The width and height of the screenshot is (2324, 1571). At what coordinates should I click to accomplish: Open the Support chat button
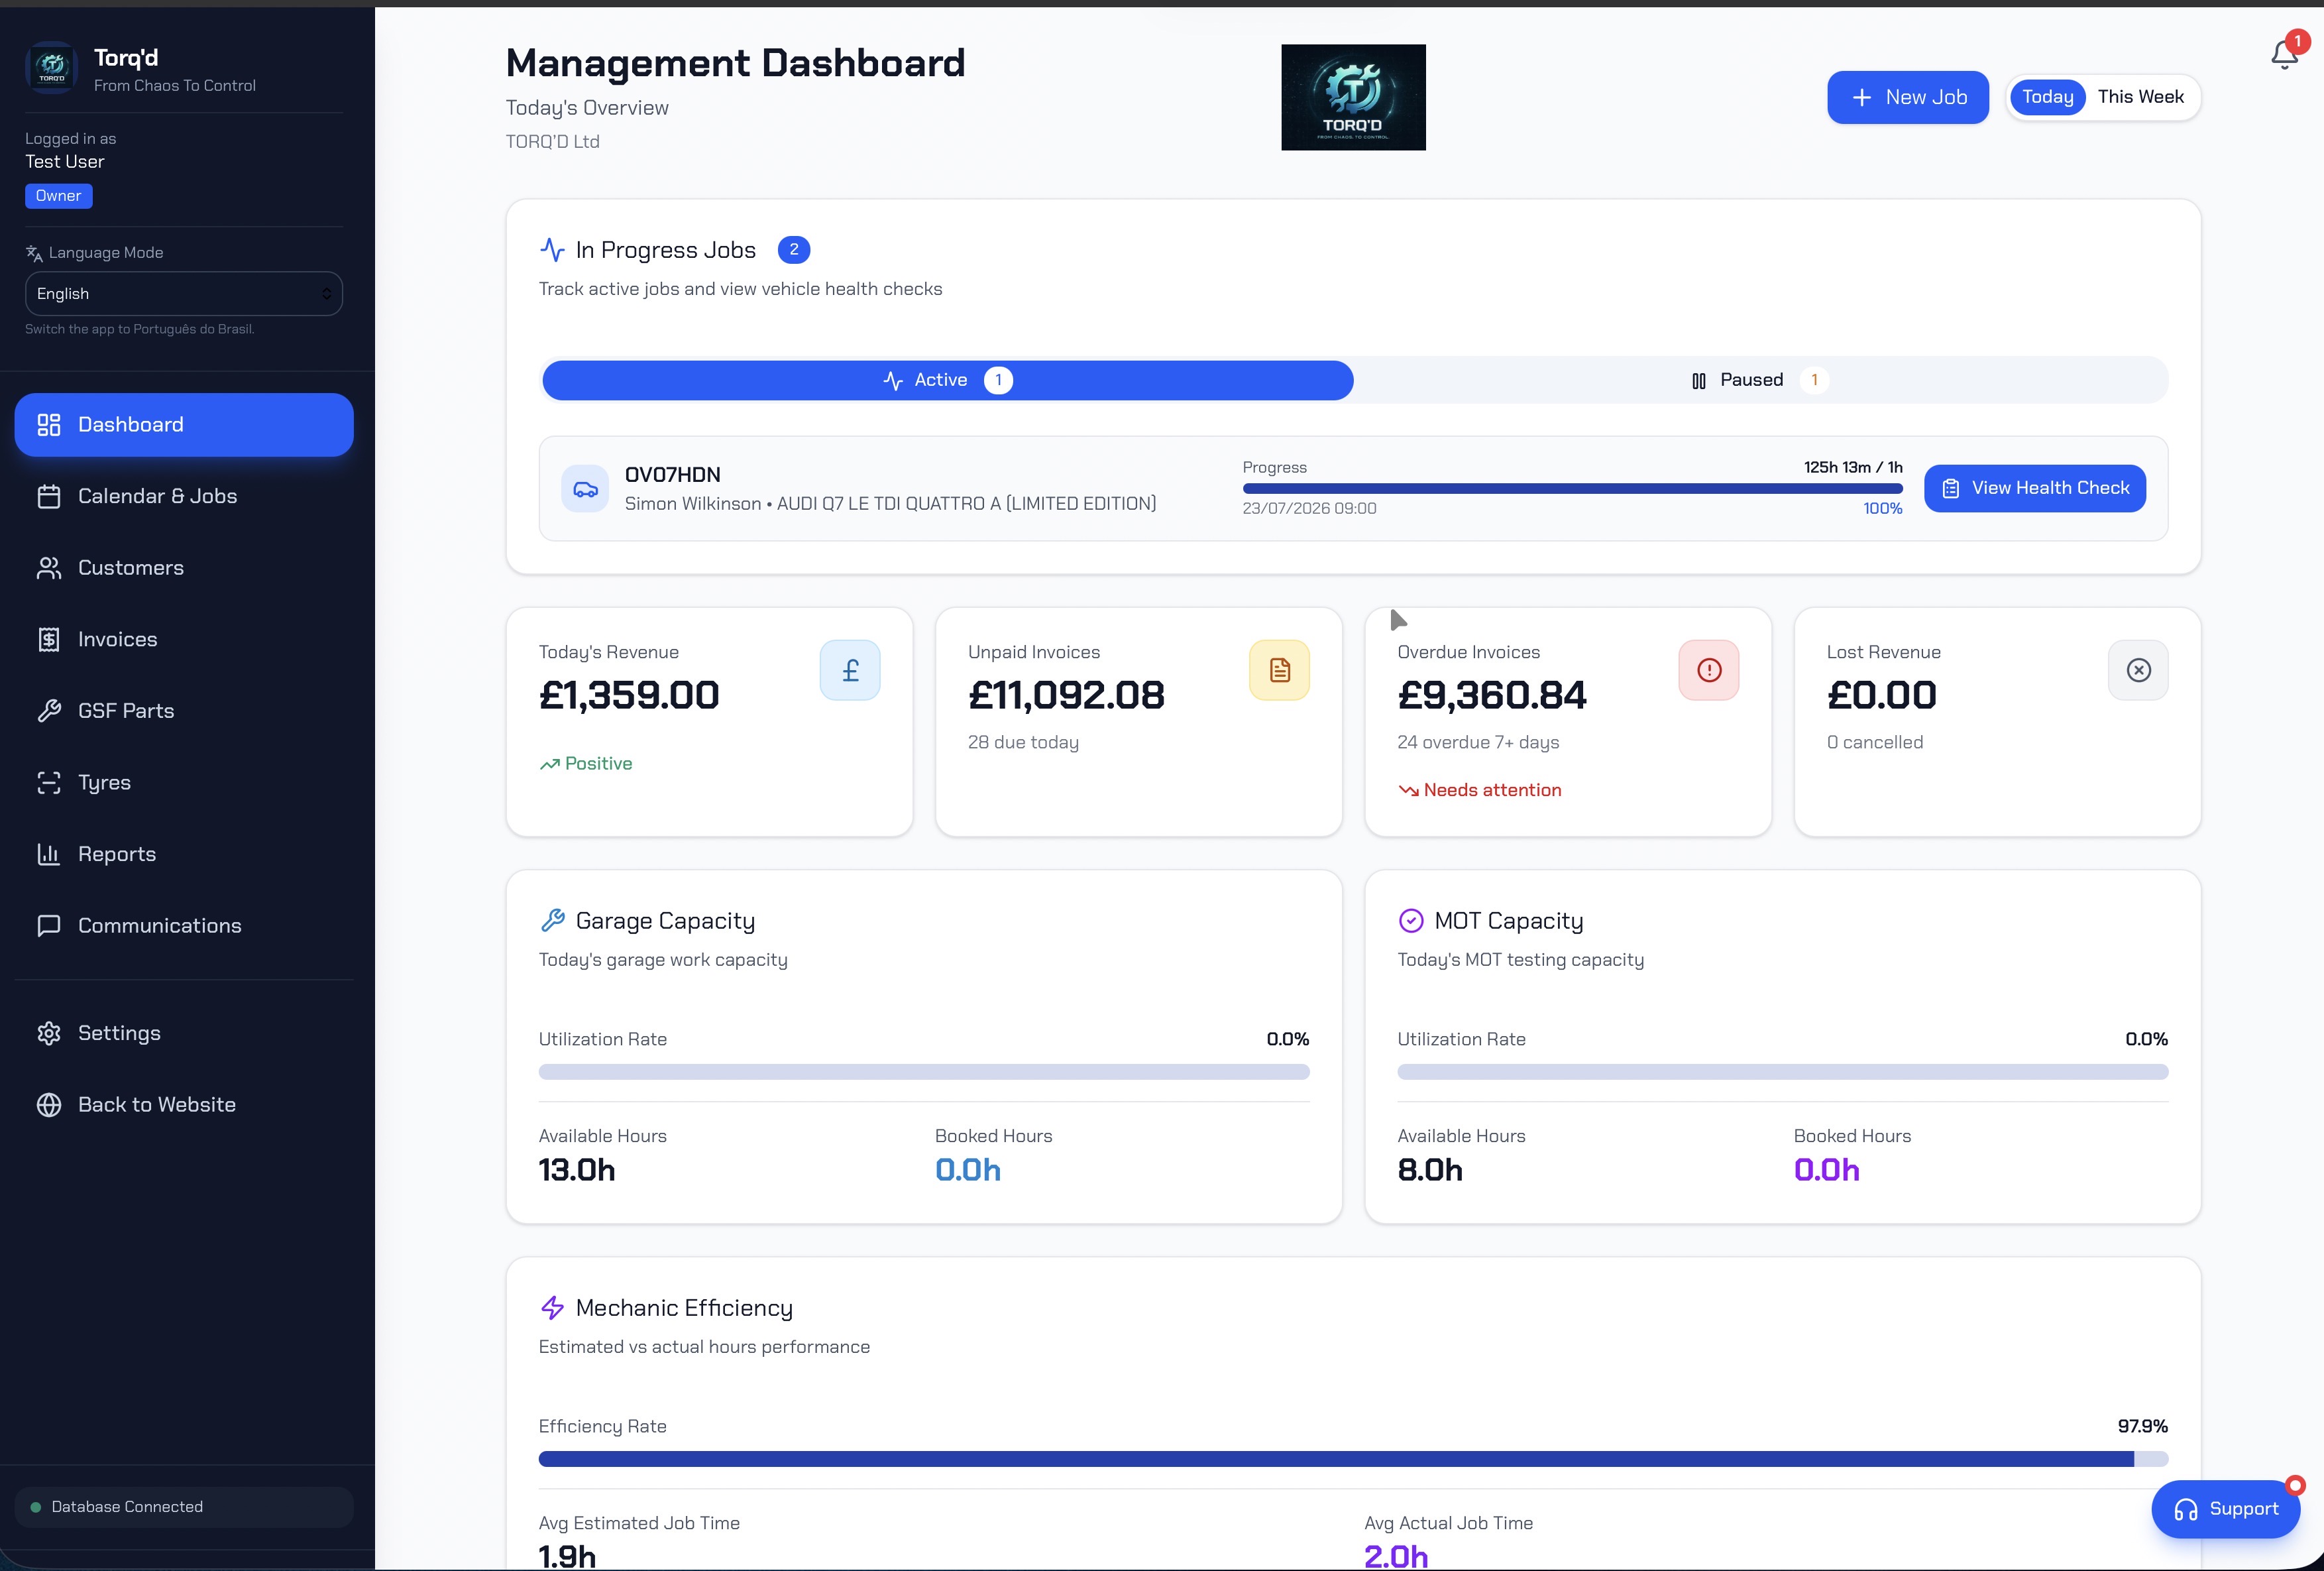(x=2225, y=1509)
